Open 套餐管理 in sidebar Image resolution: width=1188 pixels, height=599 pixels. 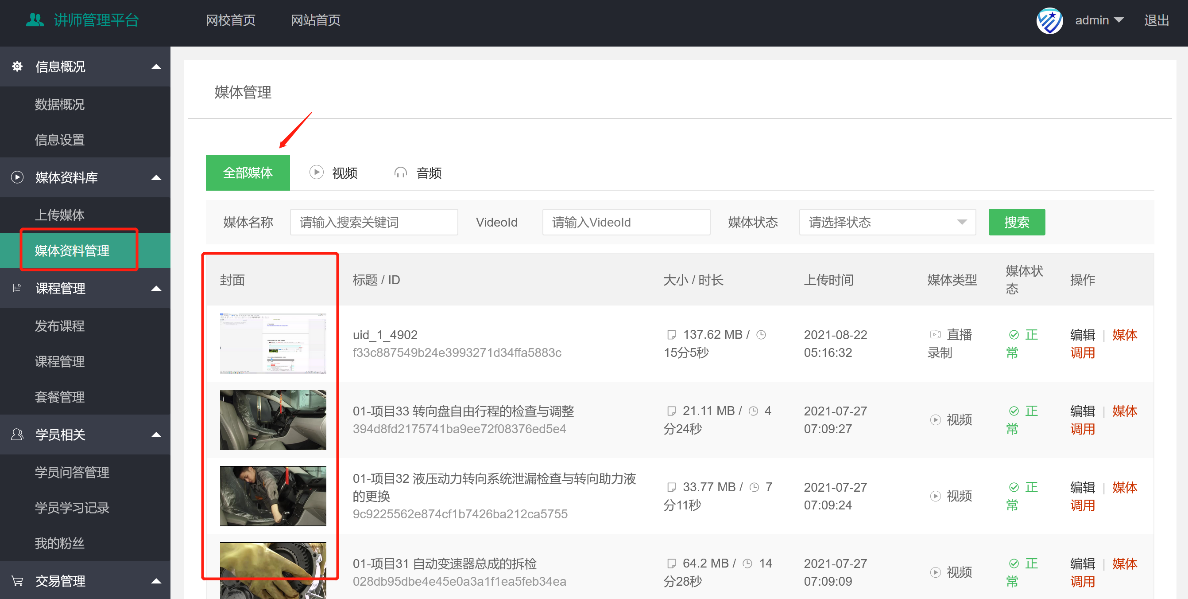tap(60, 398)
